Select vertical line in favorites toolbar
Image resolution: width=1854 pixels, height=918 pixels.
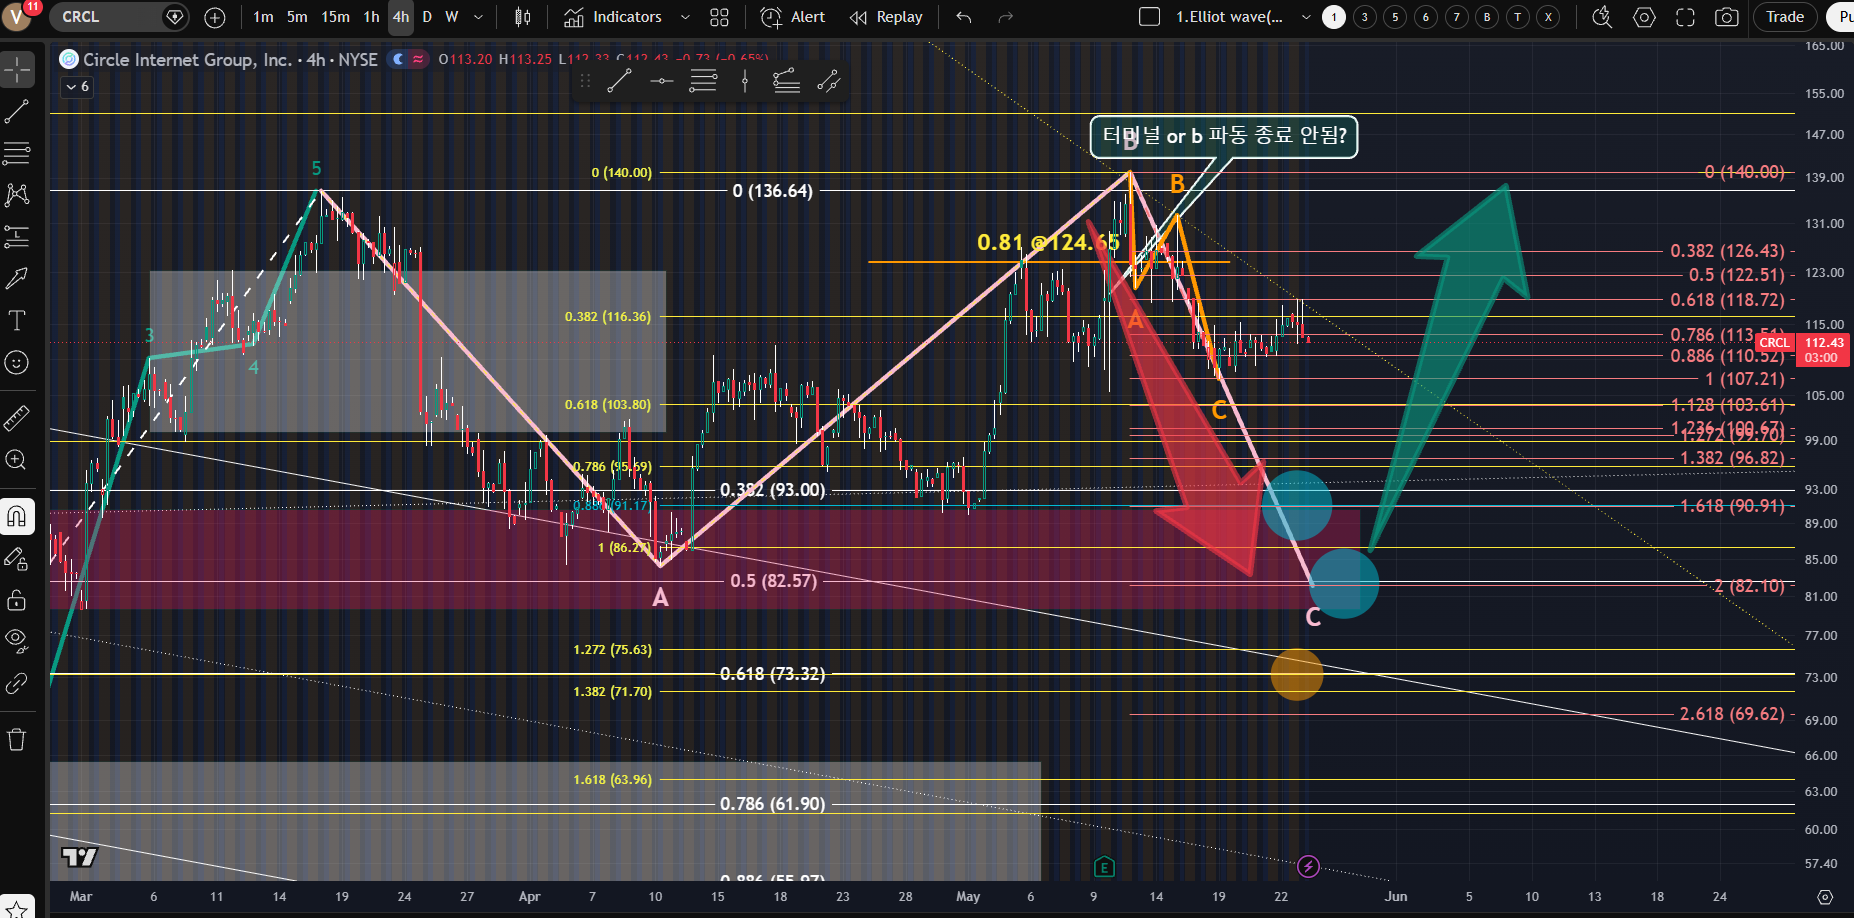point(745,82)
